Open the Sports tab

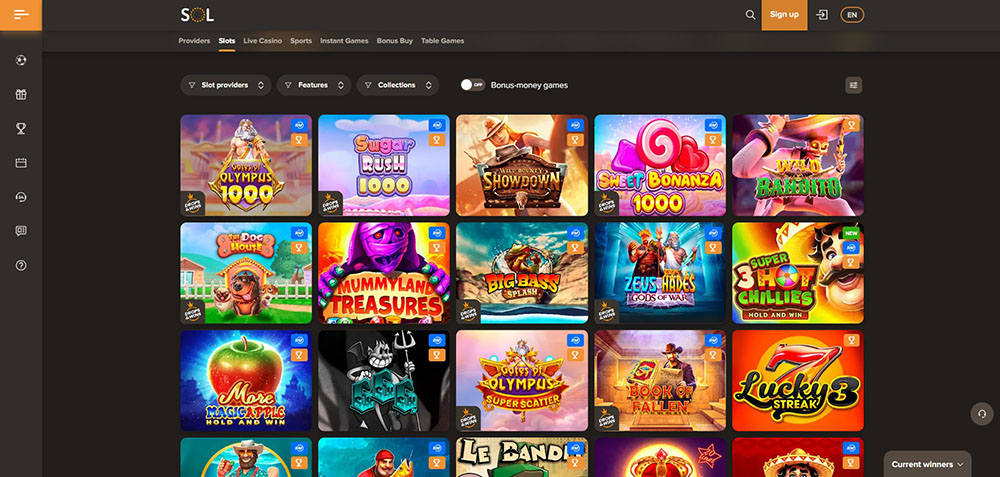(301, 41)
